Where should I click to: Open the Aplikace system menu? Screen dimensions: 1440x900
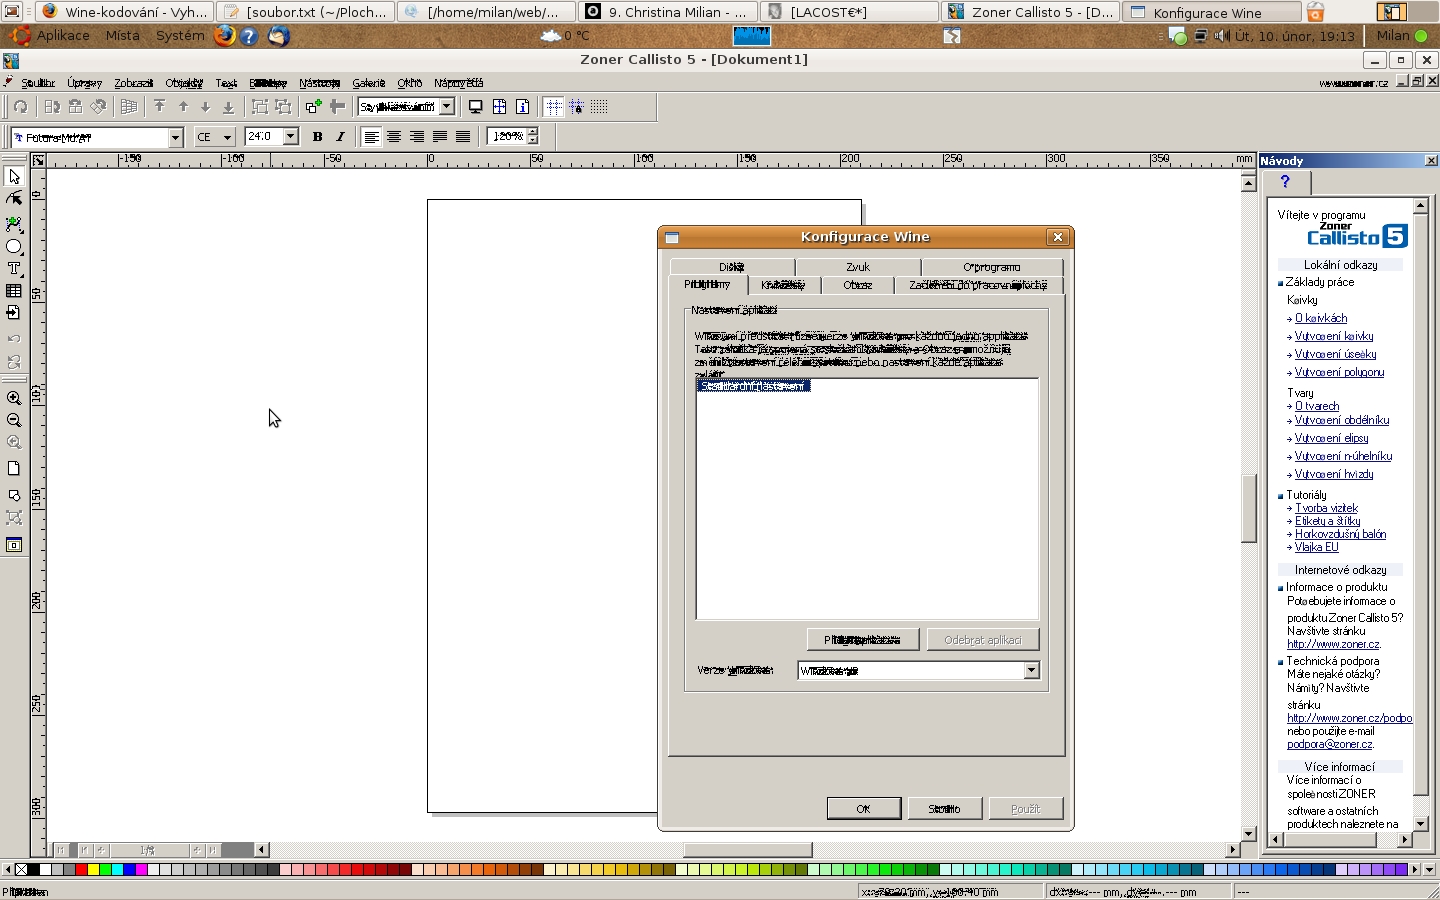click(x=51, y=35)
